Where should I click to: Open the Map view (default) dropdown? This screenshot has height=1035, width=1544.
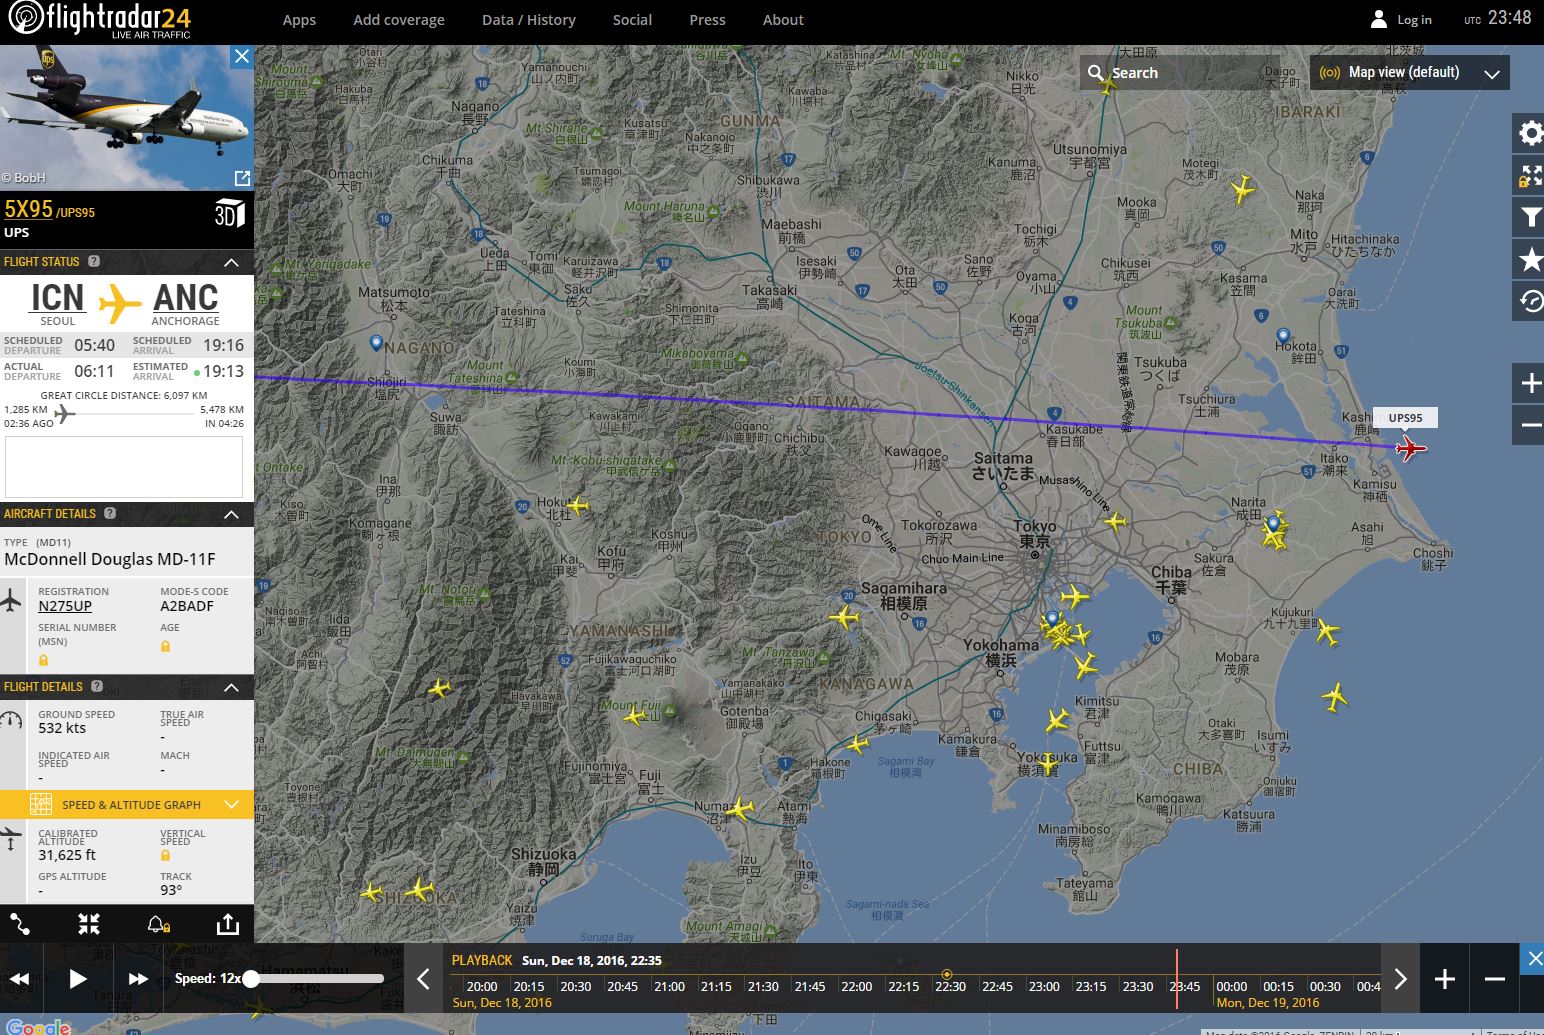click(x=1409, y=73)
